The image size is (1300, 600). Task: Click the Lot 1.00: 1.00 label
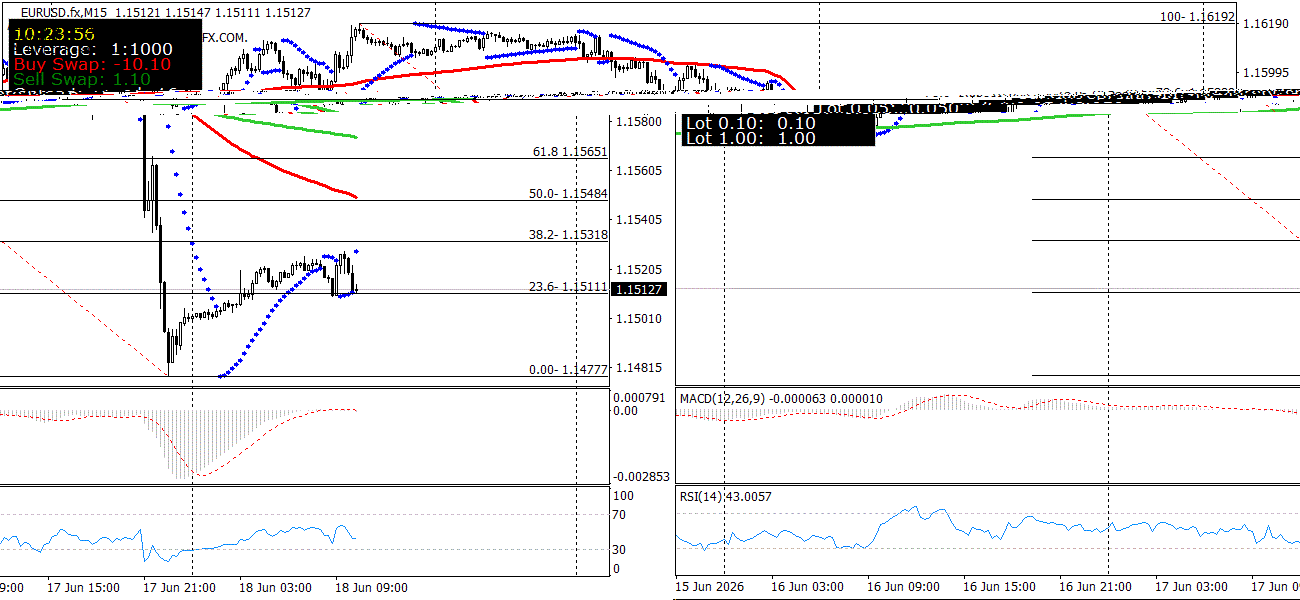click(x=750, y=138)
